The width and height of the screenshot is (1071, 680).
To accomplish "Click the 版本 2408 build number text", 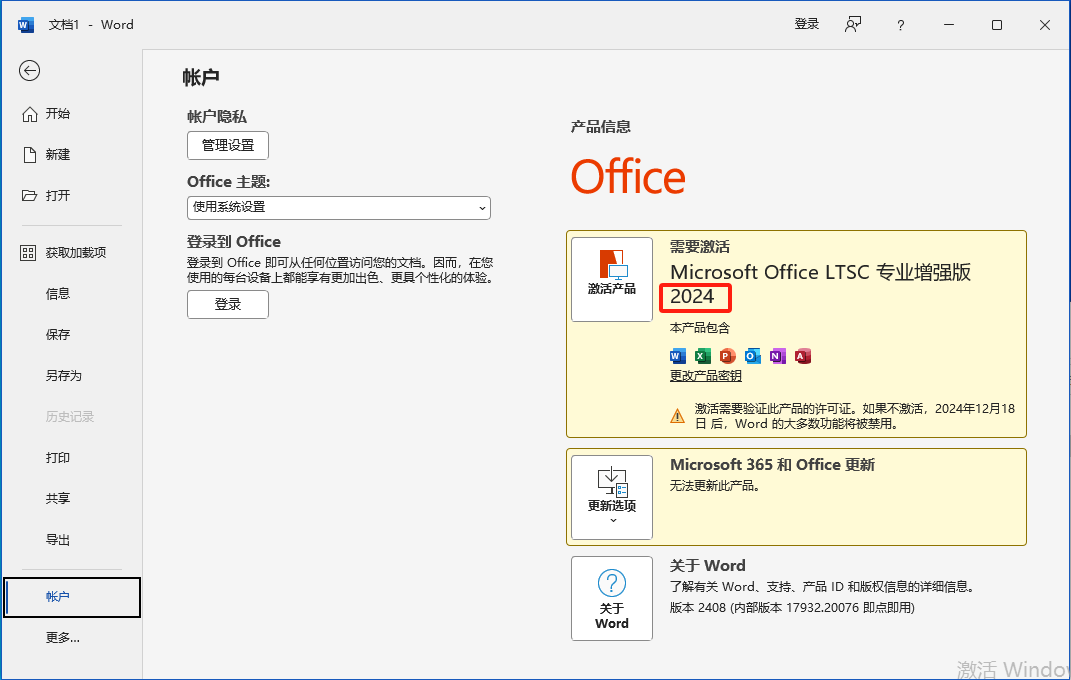I will 792,608.
